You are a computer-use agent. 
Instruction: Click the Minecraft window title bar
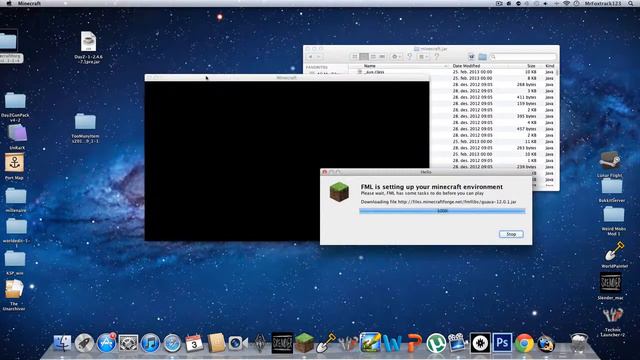point(287,78)
